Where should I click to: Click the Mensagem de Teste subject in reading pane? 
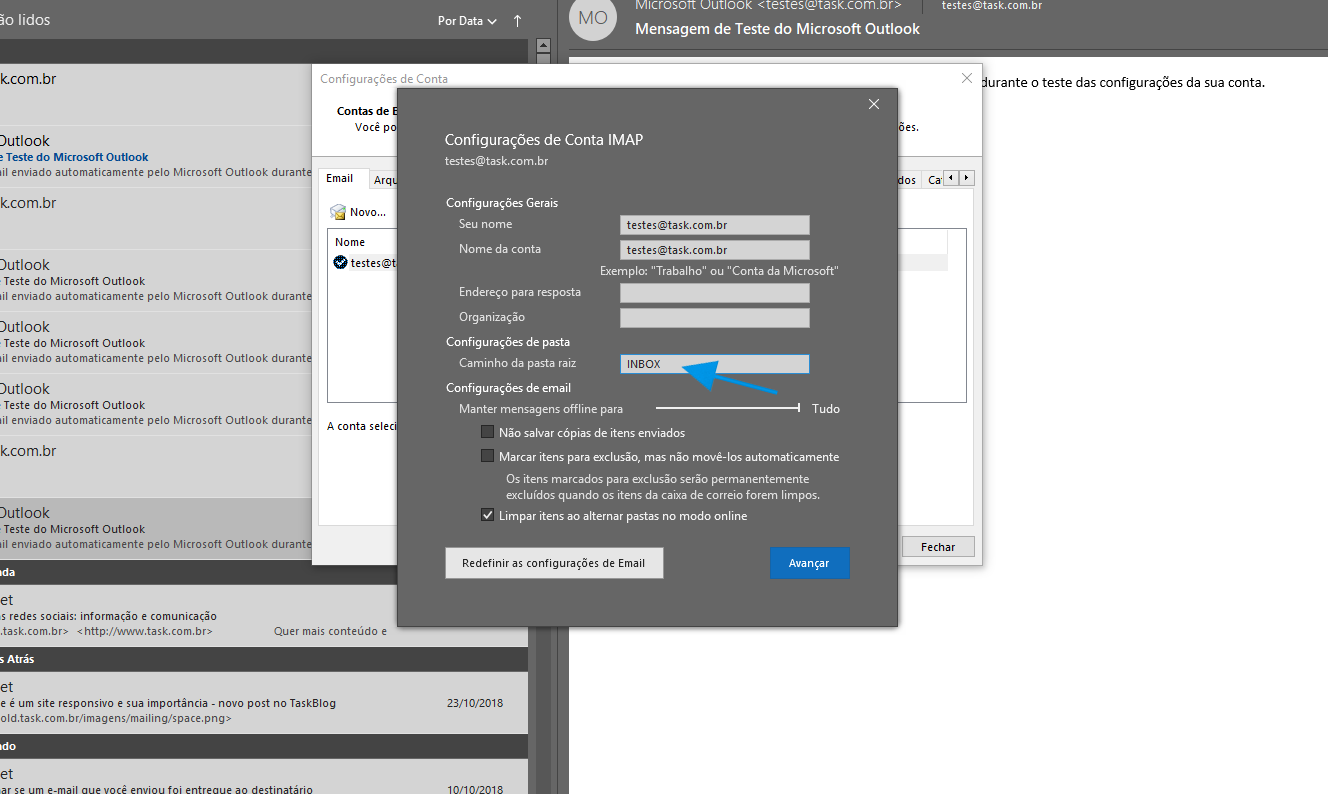tap(777, 29)
